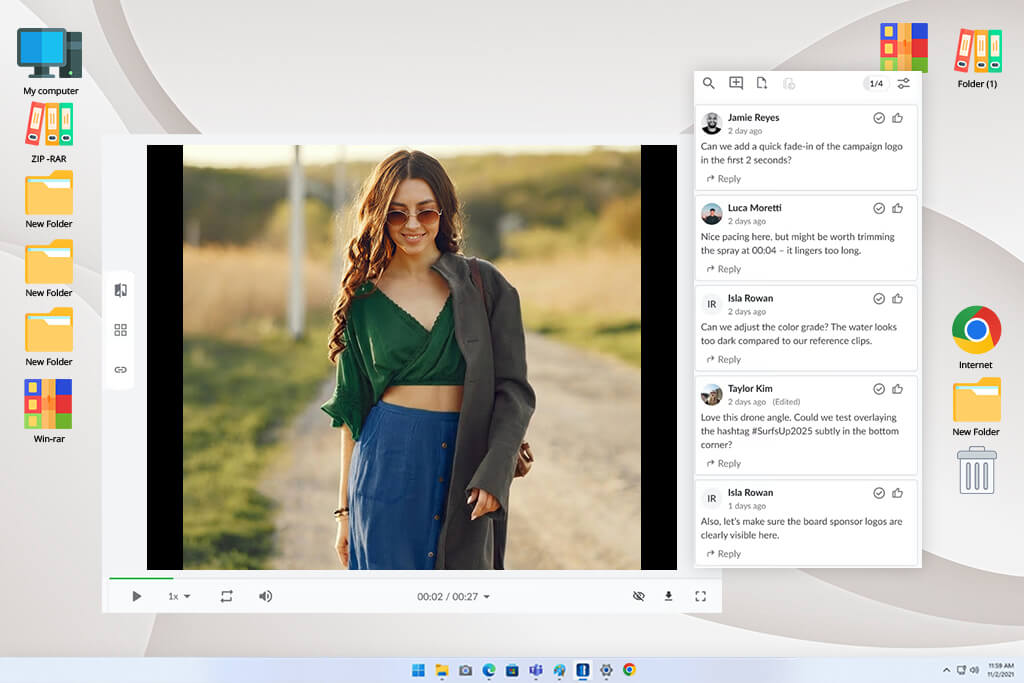Select the ZIP-RAR desktop icon

pos(49,133)
